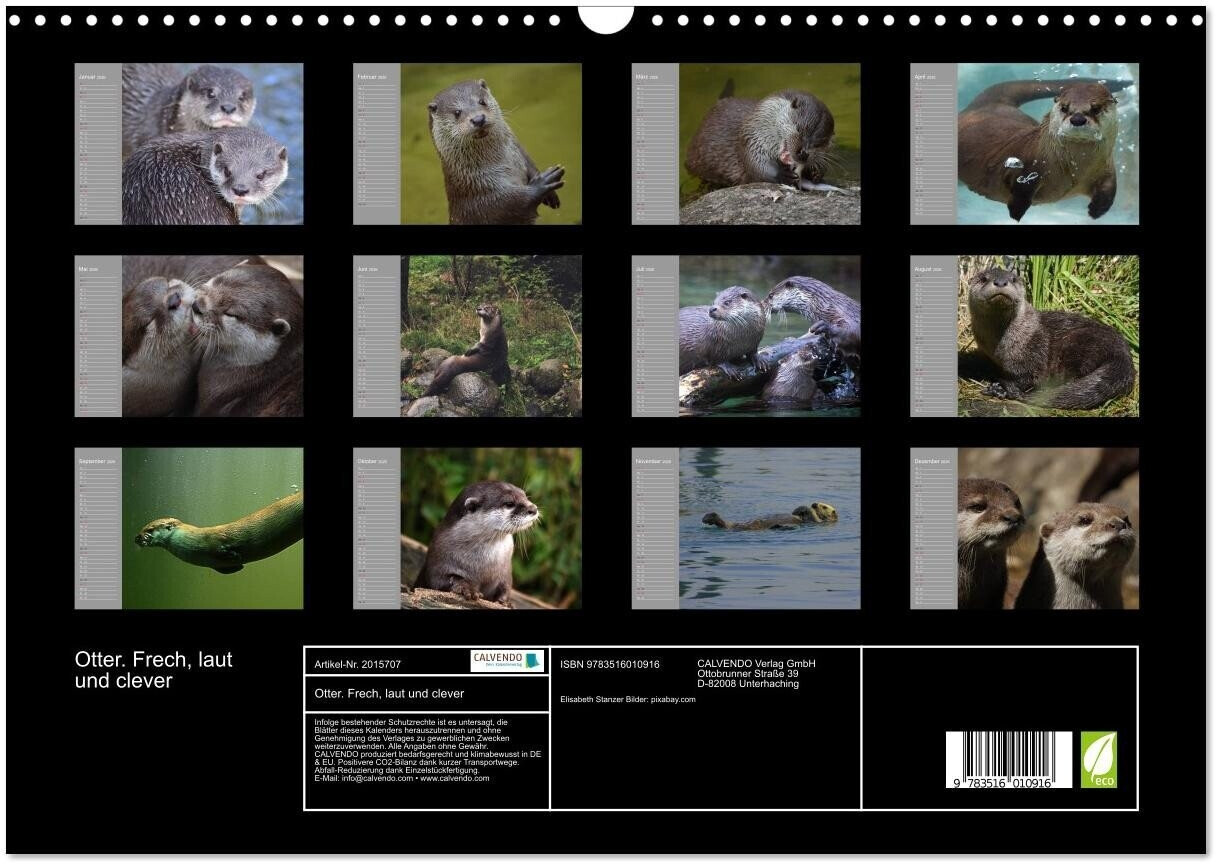Click the hanging hole at top center
1216x864 pixels.
click(606, 19)
